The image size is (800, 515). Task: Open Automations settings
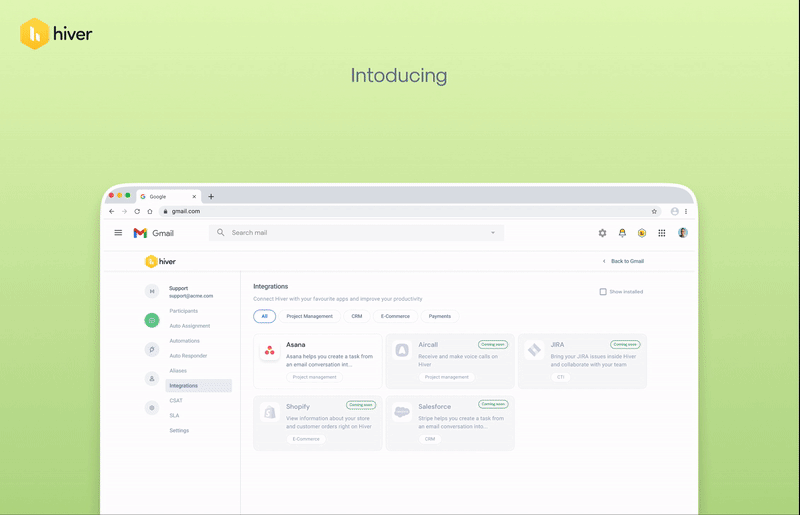point(184,340)
